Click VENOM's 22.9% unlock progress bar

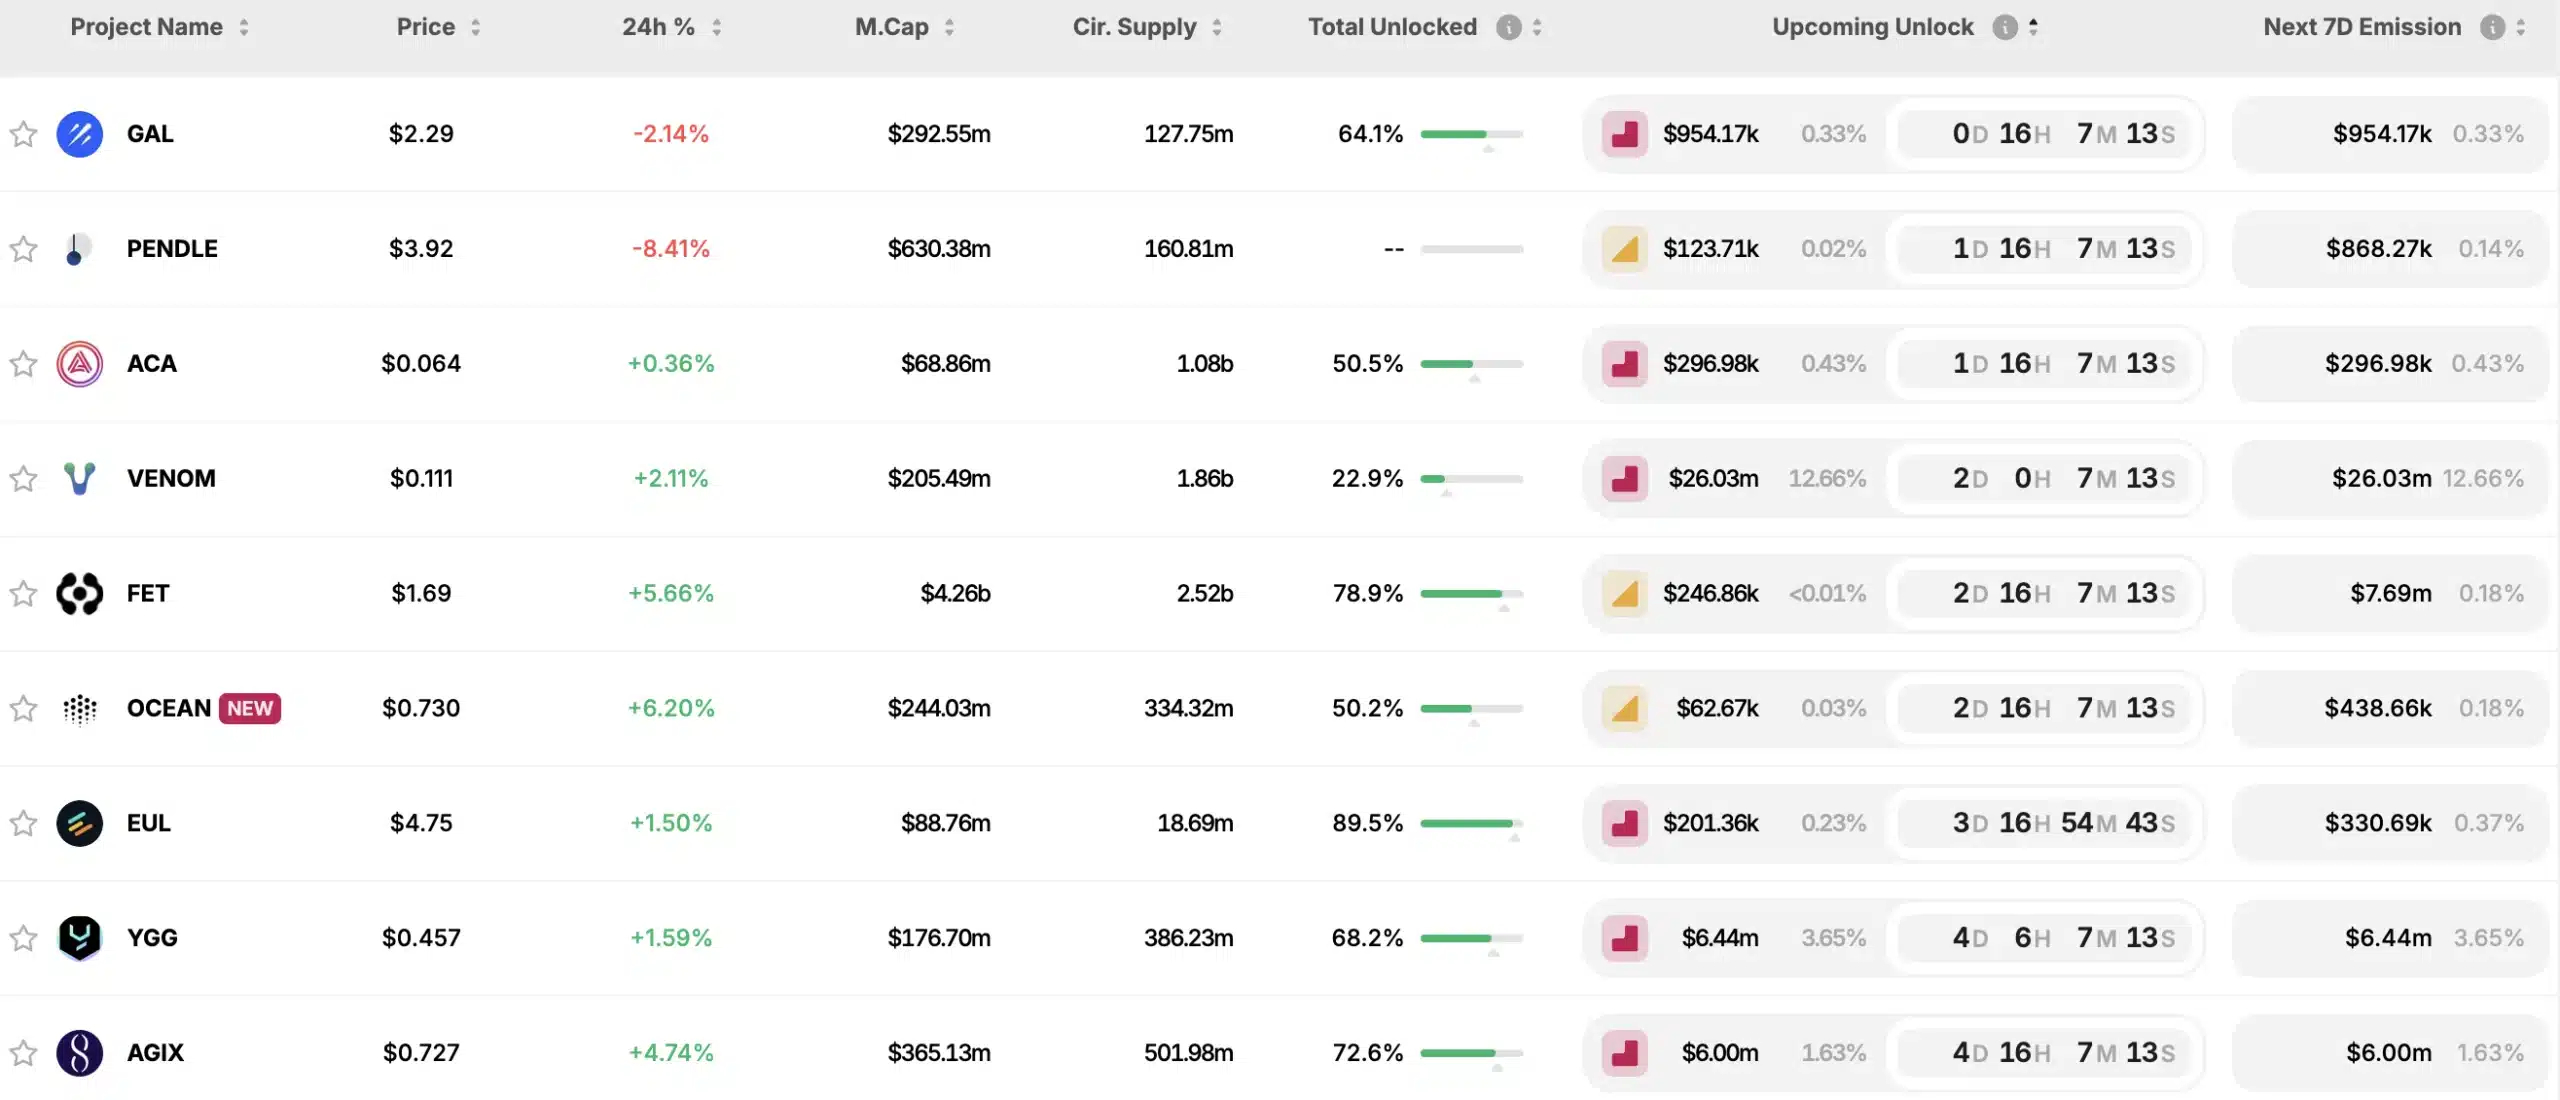pyautogui.click(x=1472, y=479)
